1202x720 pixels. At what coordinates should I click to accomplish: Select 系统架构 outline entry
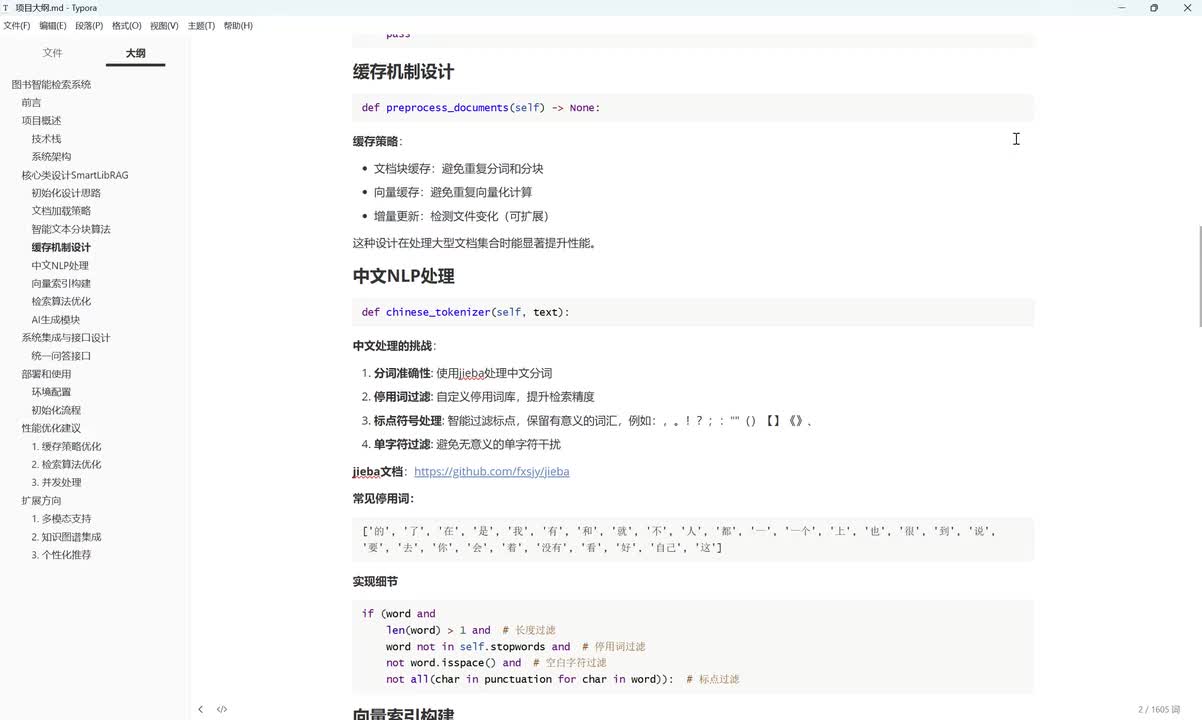(51, 156)
